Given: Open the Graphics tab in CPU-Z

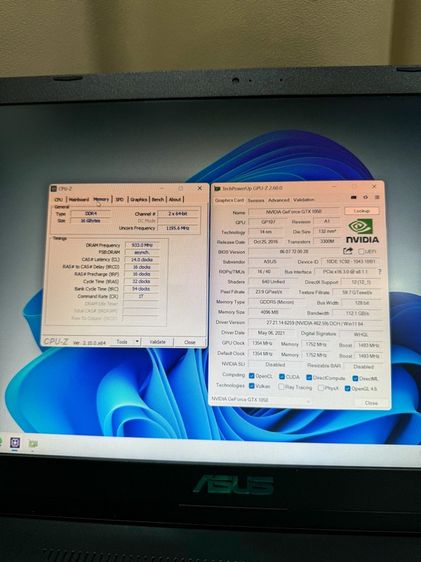Looking at the screenshot, I should click(139, 200).
